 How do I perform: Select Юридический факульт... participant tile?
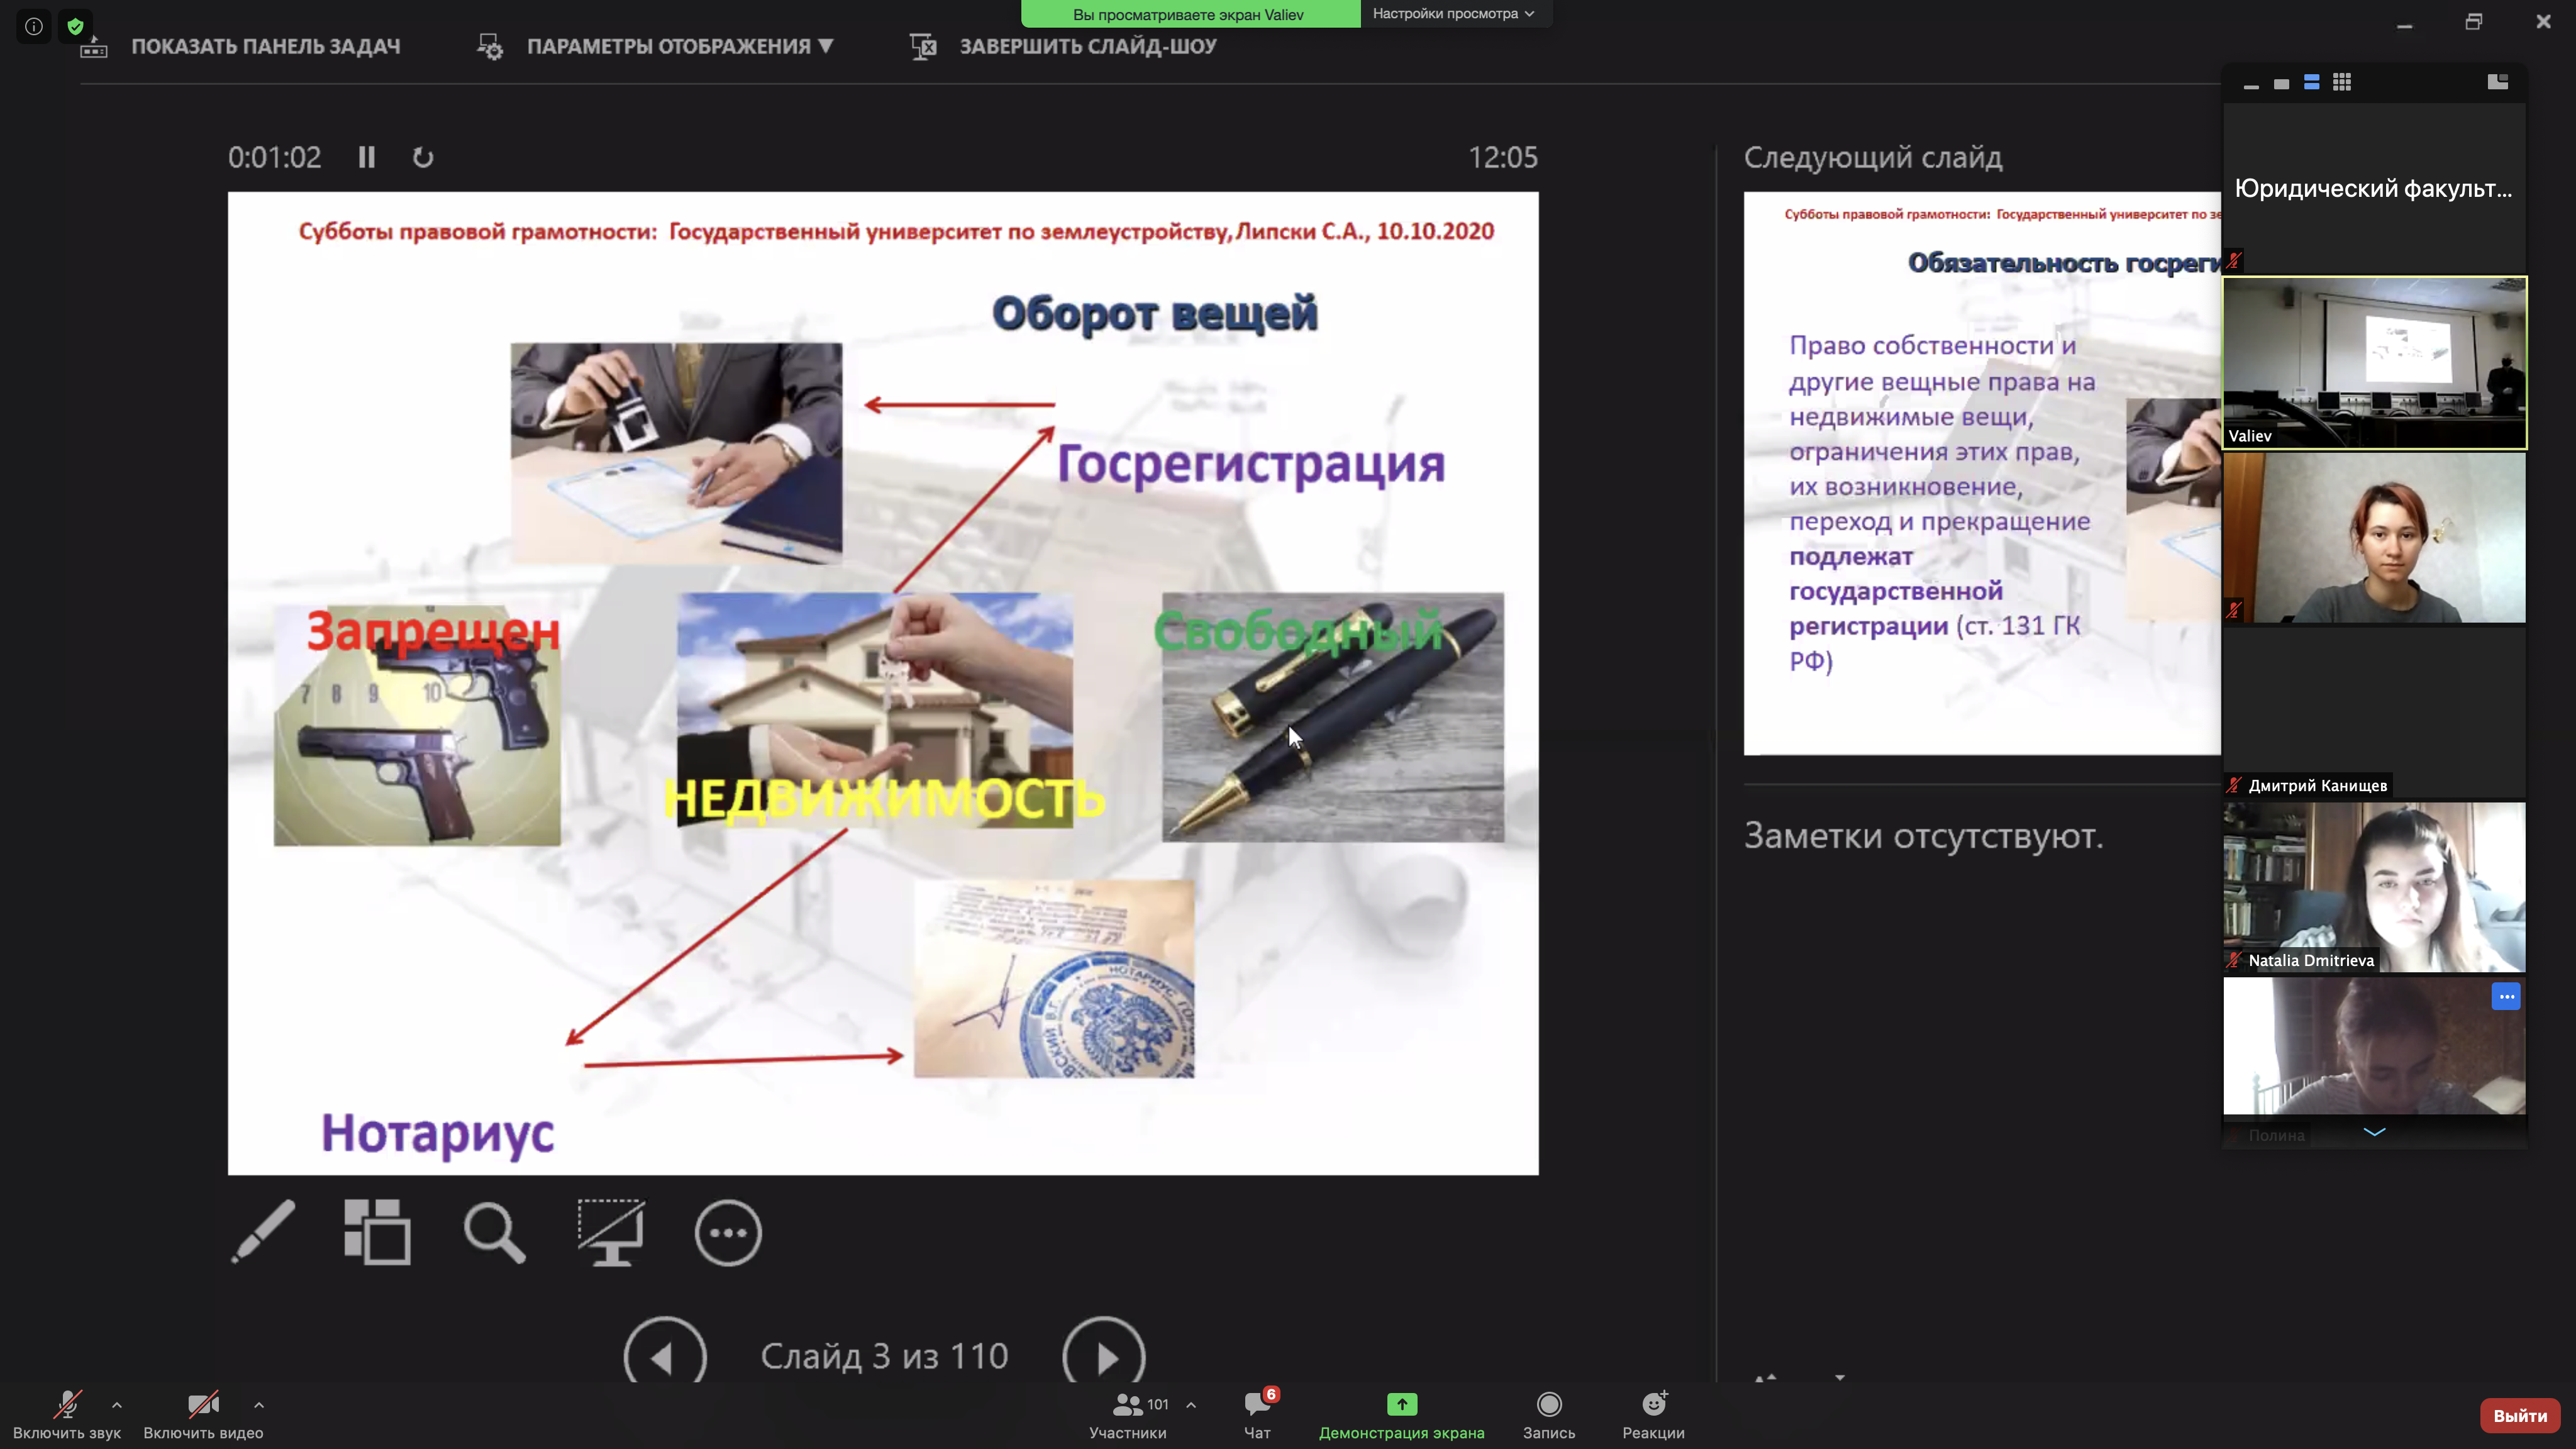[2374, 188]
